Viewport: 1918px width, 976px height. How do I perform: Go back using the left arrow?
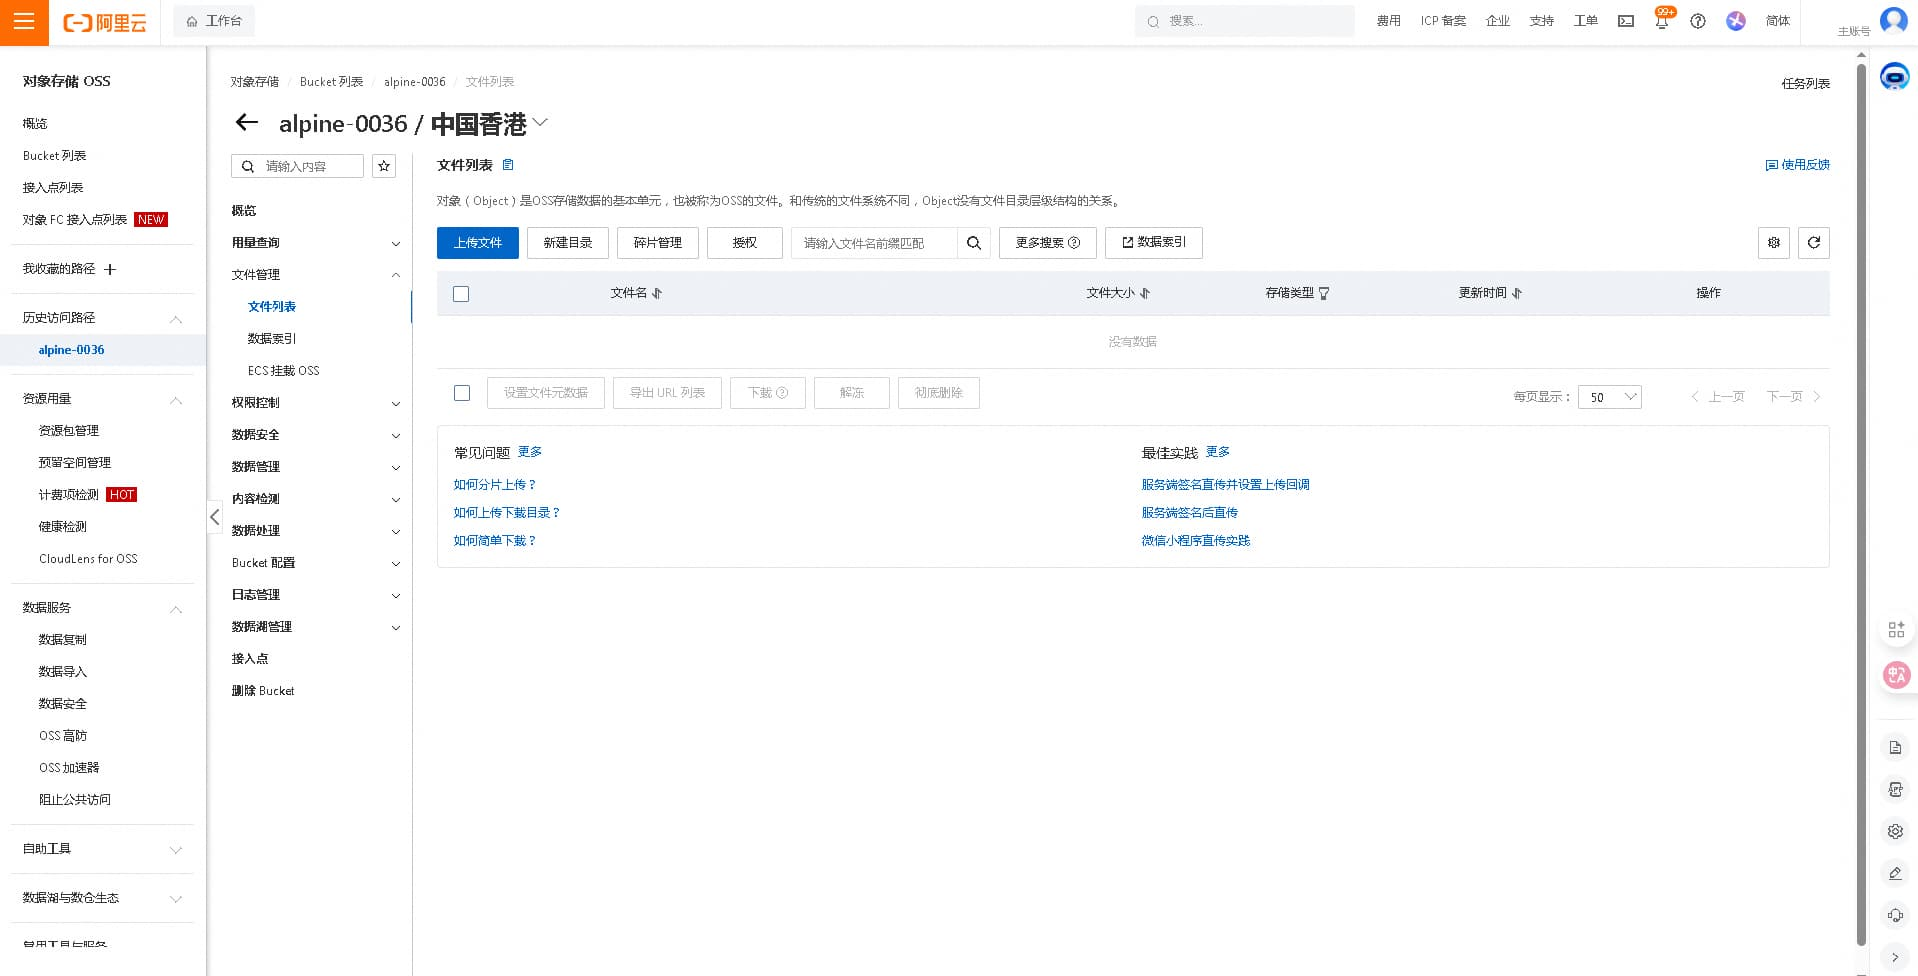(x=246, y=123)
